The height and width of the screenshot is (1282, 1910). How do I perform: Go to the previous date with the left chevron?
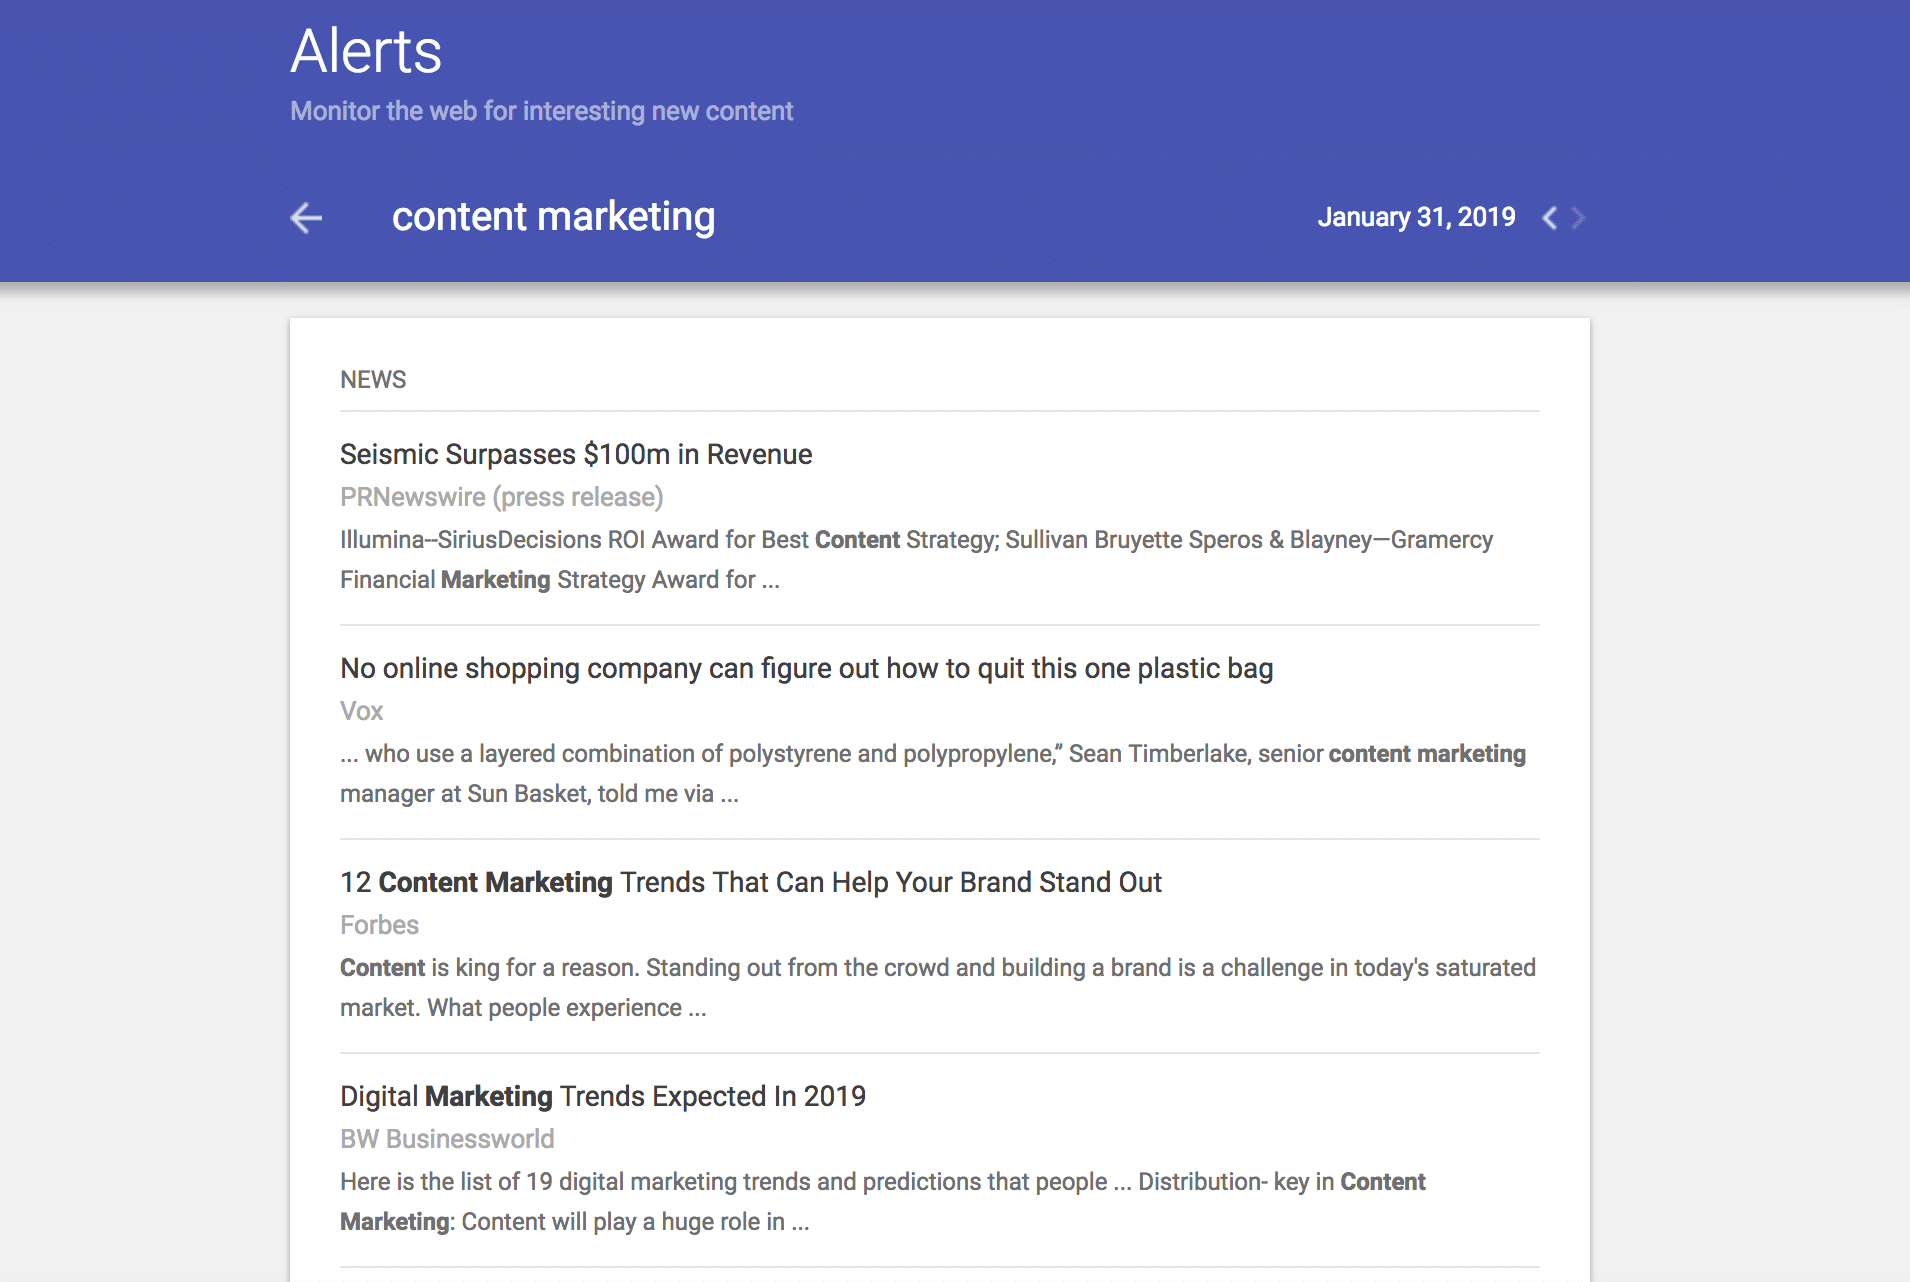pos(1549,218)
